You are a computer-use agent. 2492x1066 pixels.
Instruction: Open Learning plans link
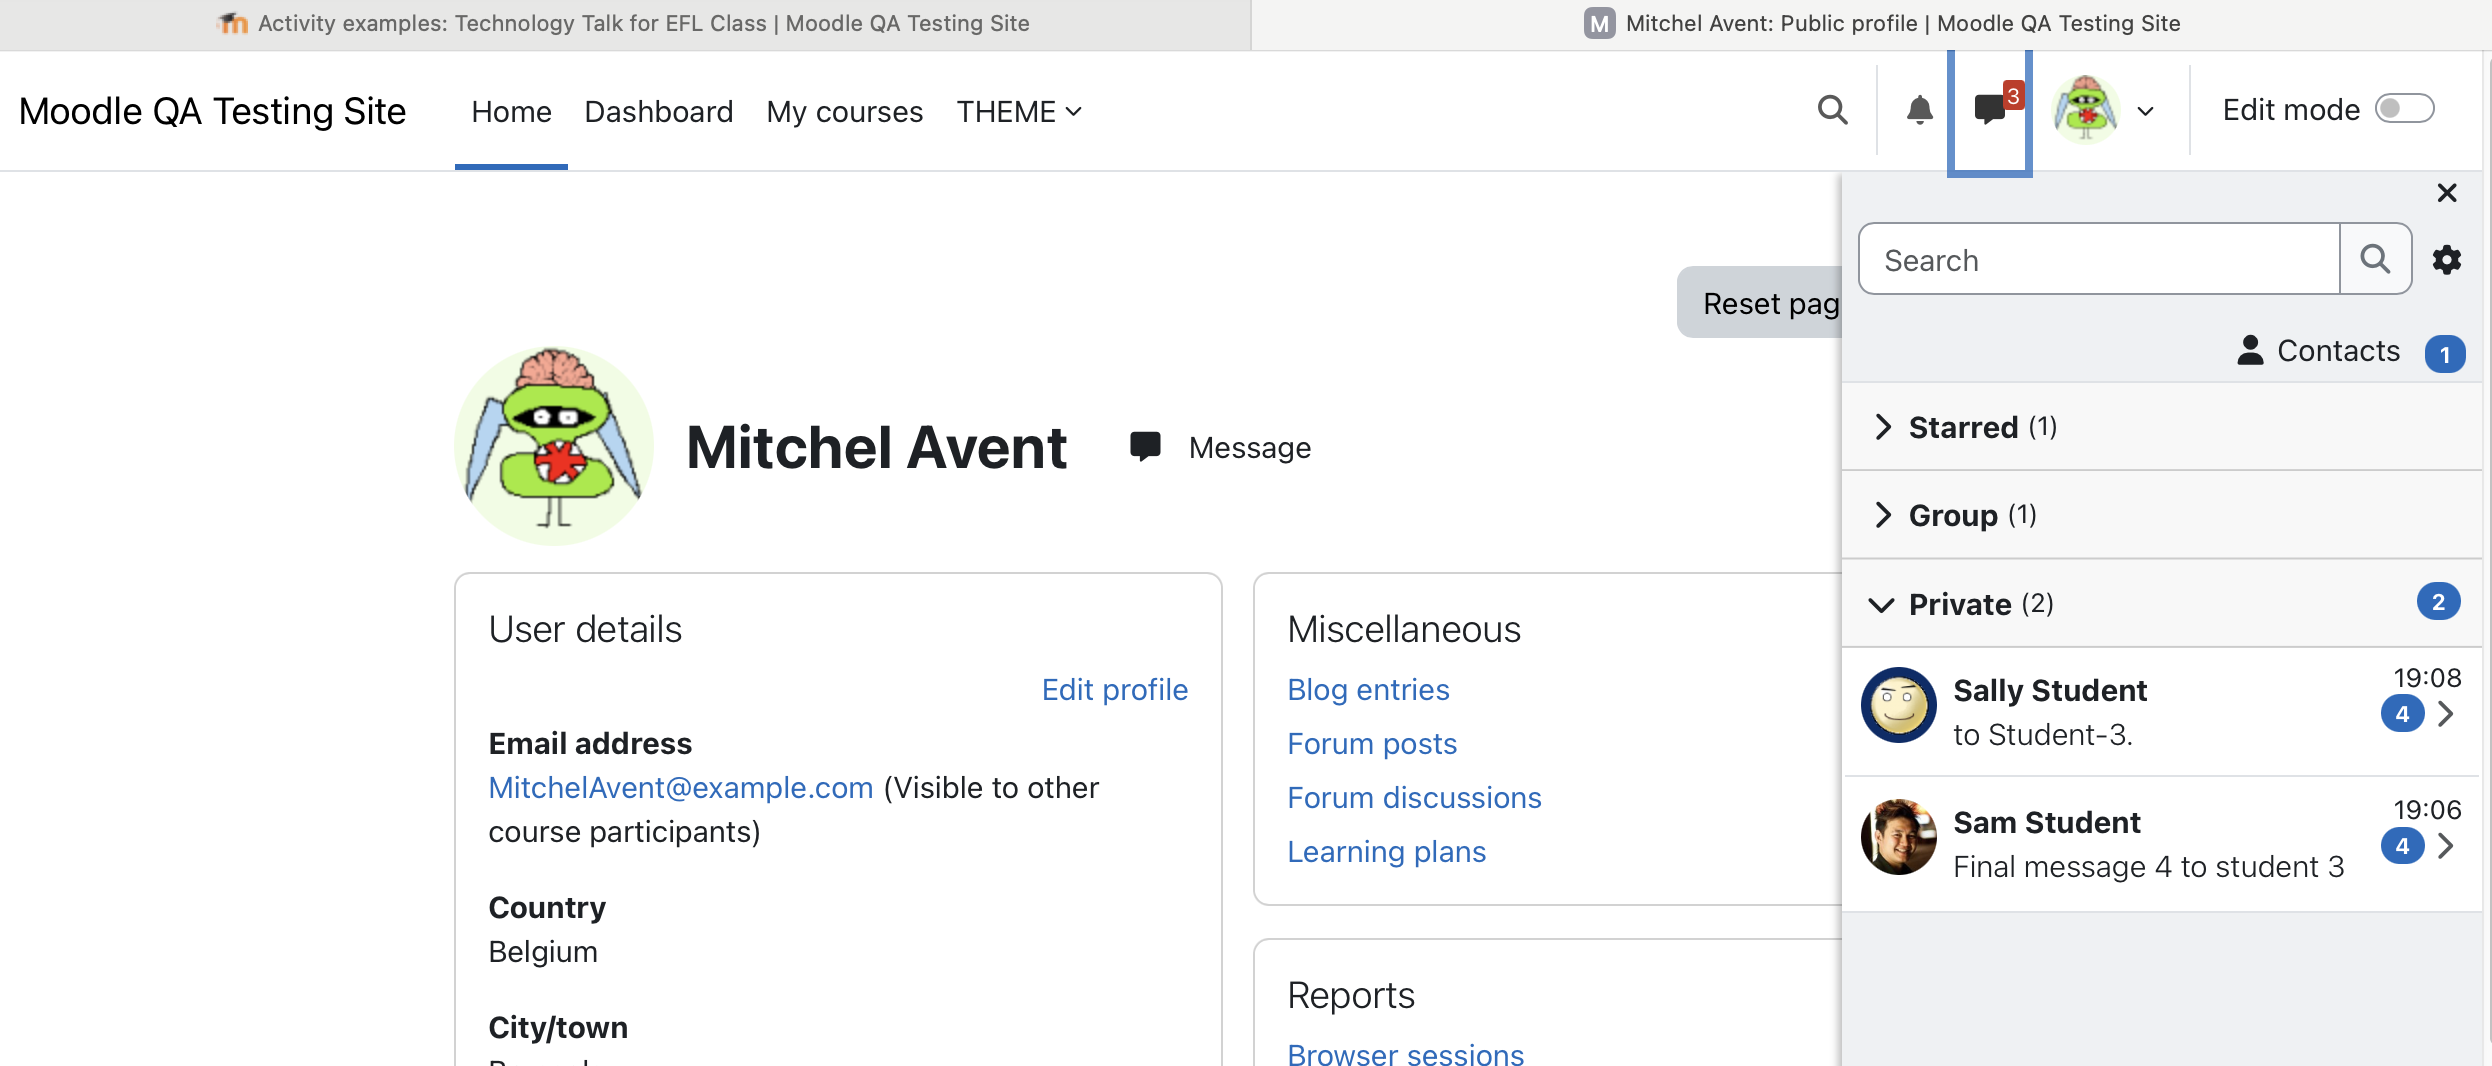(1386, 851)
